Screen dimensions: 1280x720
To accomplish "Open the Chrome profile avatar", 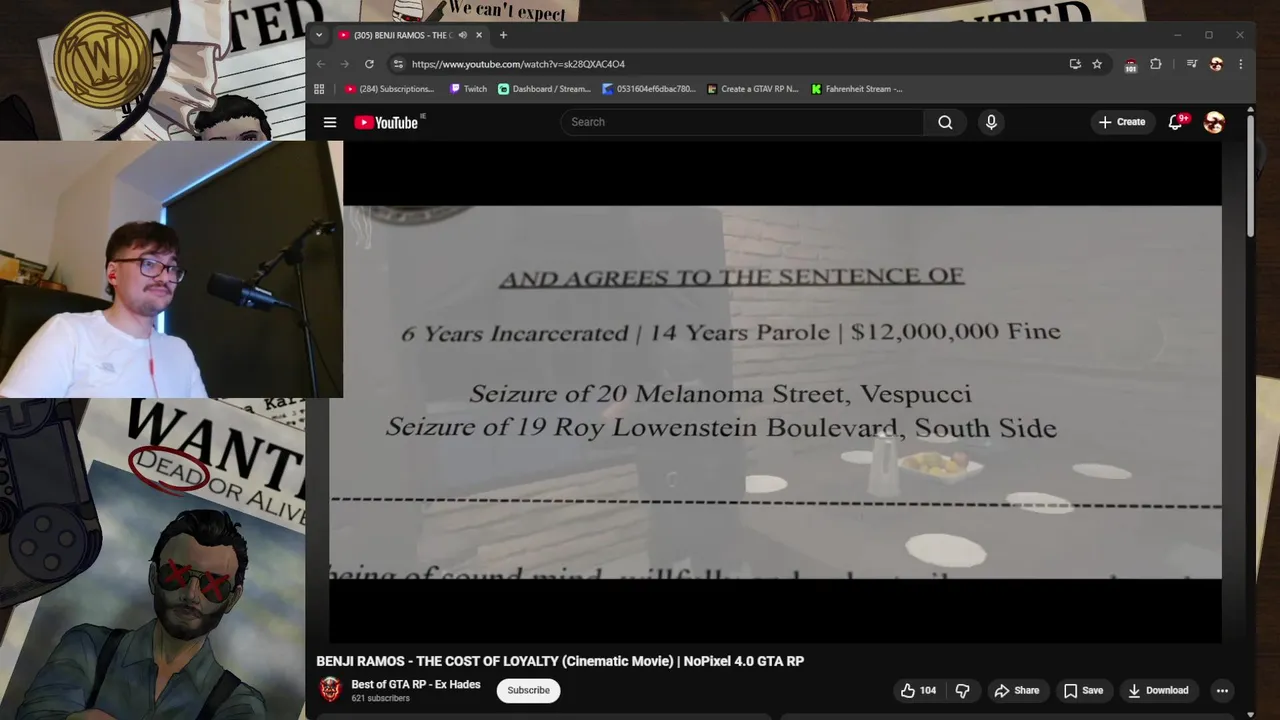I will 1216,64.
